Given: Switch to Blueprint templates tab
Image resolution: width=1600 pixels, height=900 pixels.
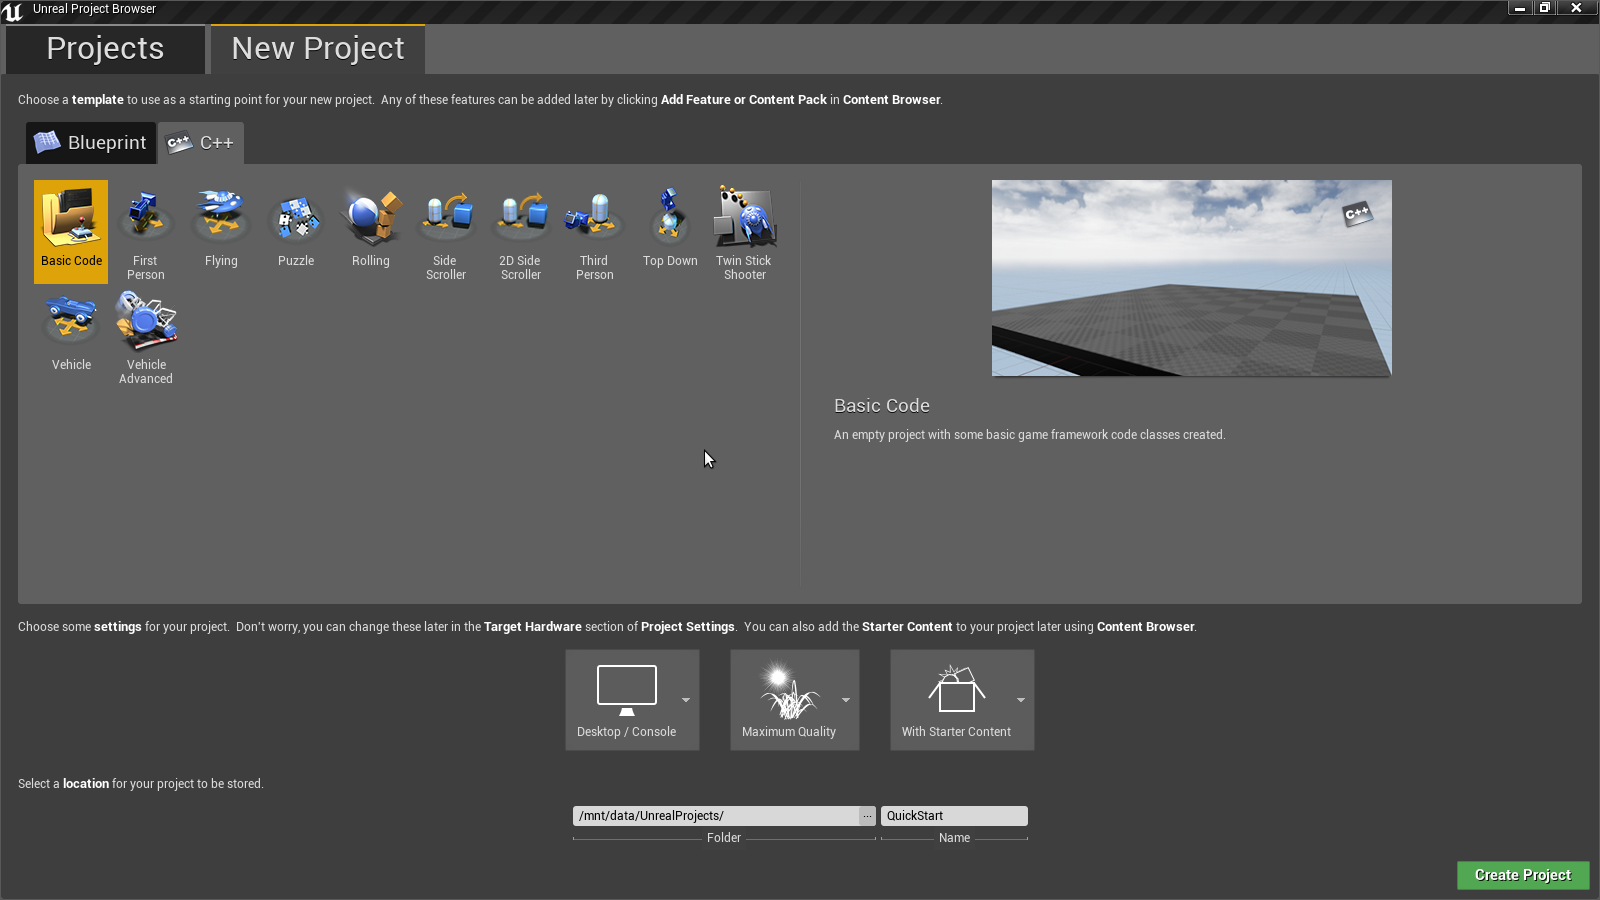Looking at the screenshot, I should 91,143.
